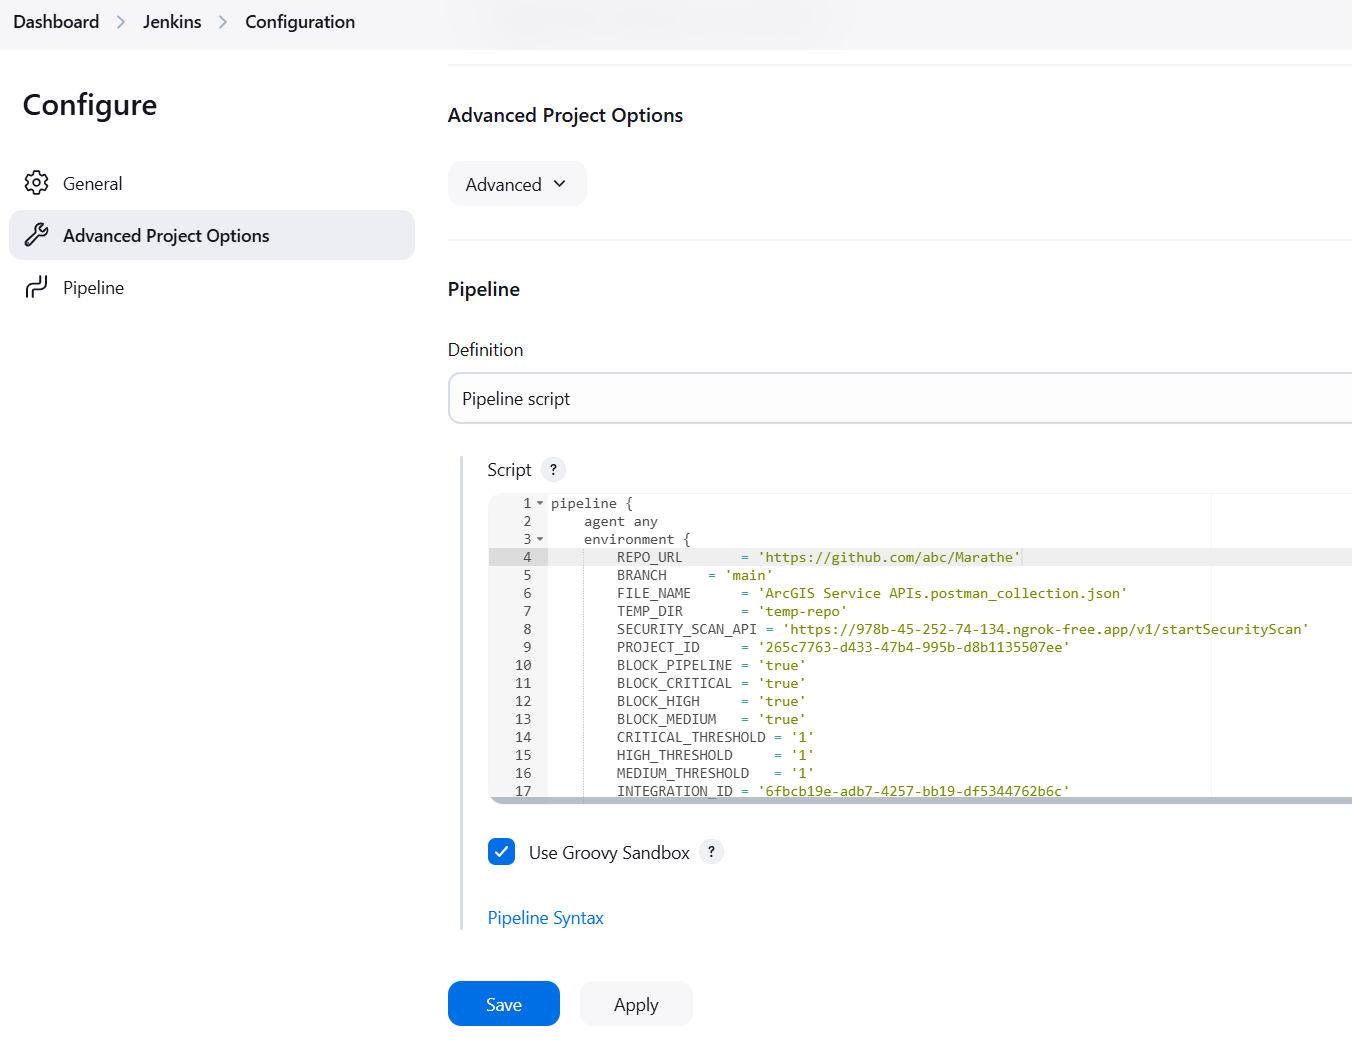Click the HIGH_THRESHOLD '1' value
1352x1042 pixels.
click(x=803, y=755)
